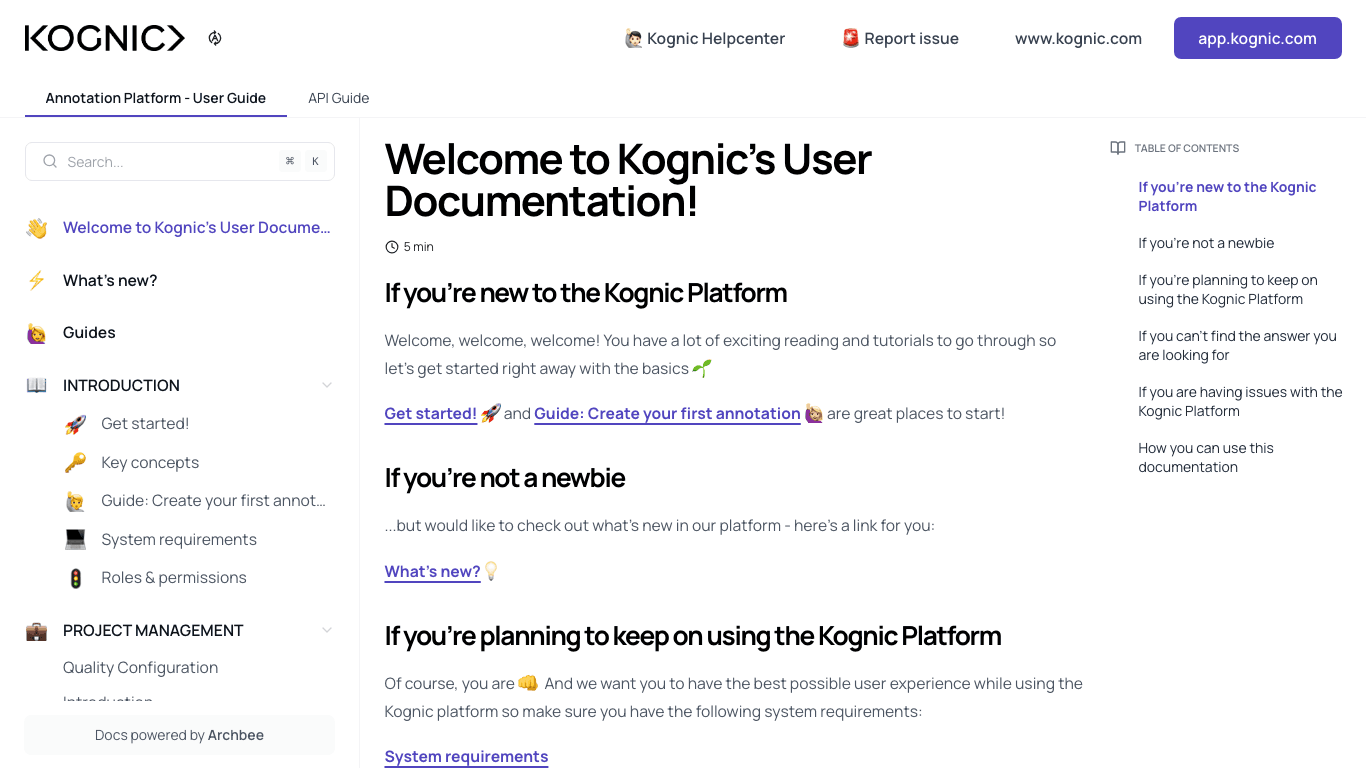This screenshot has width=1366, height=768.
Task: Switch to the API Guide tab
Action: tap(338, 98)
